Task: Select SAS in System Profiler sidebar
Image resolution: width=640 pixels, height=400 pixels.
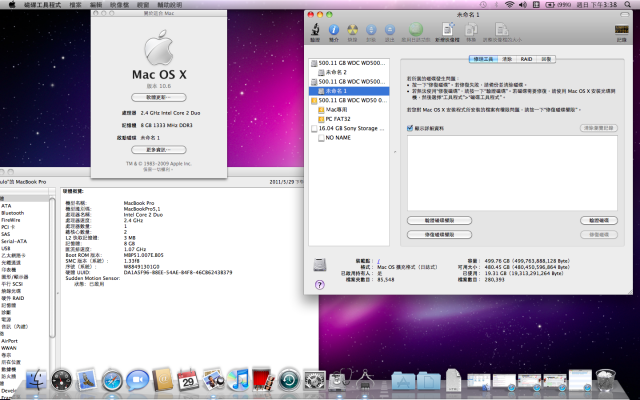Action: 6,234
